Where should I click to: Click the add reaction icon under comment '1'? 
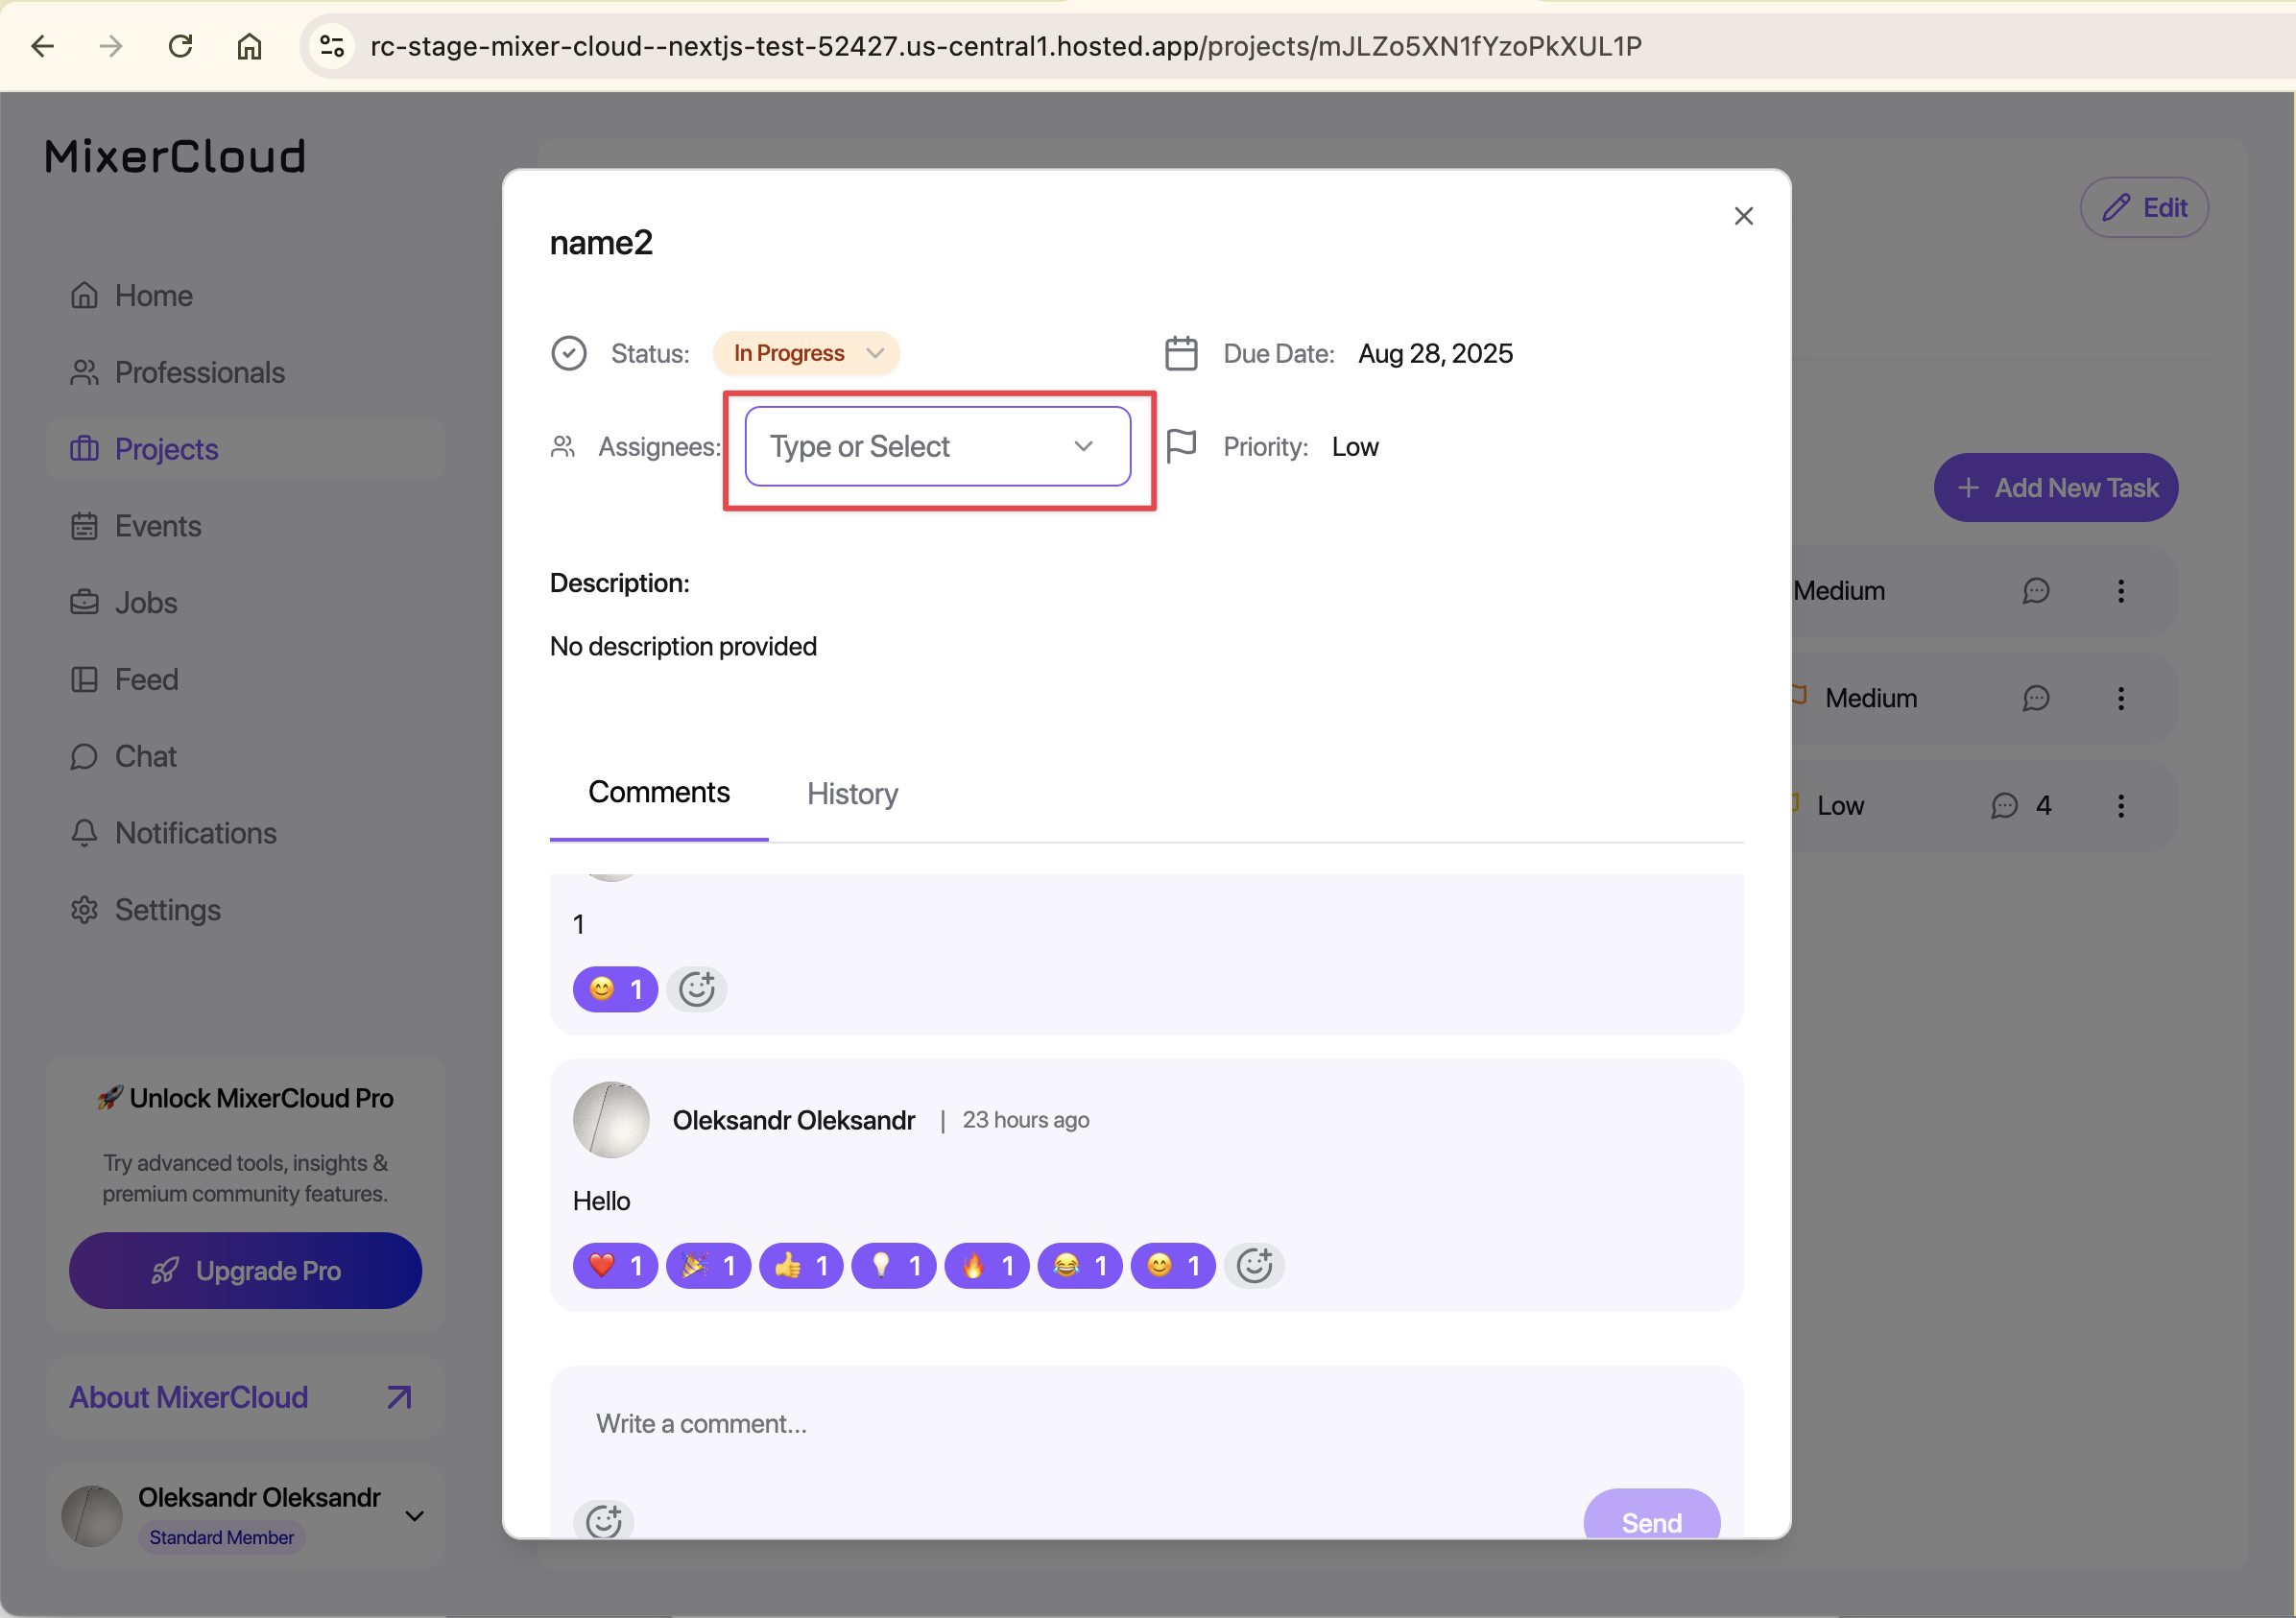click(696, 990)
